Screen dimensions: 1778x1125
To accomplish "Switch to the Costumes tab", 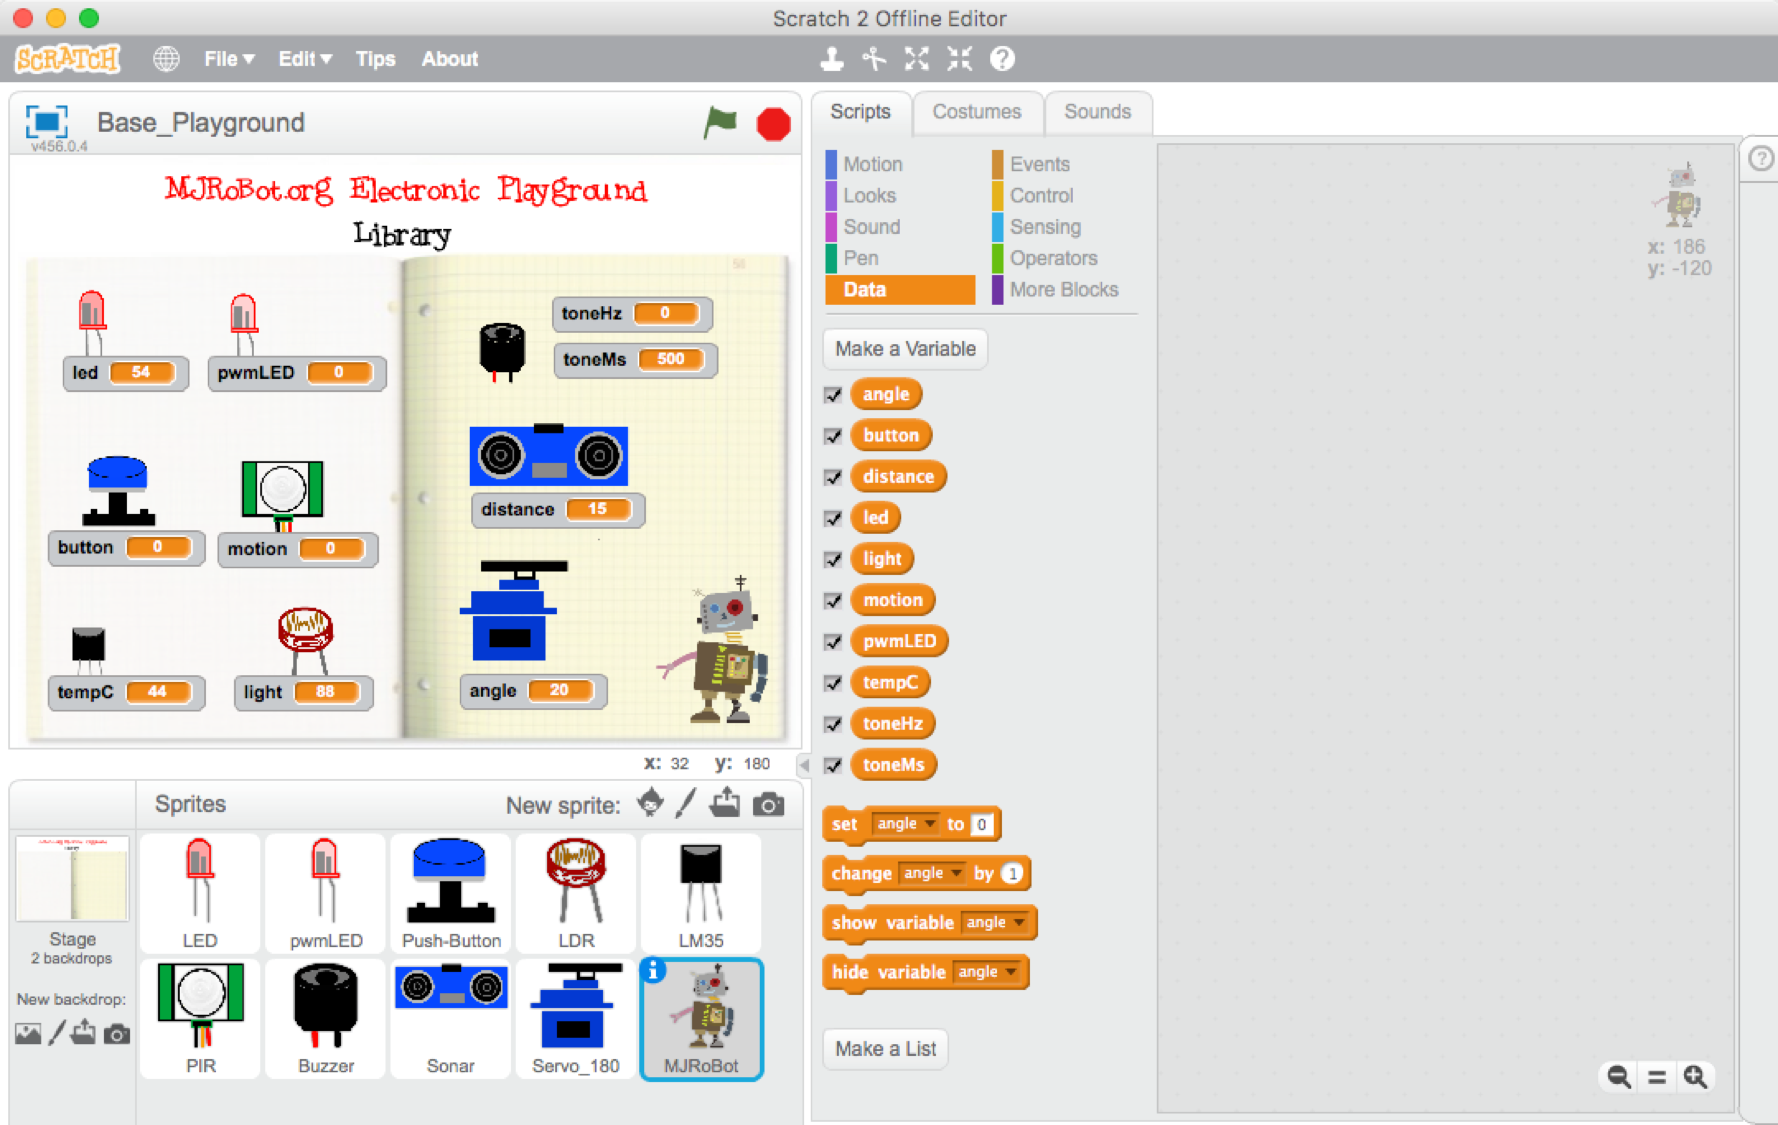I will tap(977, 112).
